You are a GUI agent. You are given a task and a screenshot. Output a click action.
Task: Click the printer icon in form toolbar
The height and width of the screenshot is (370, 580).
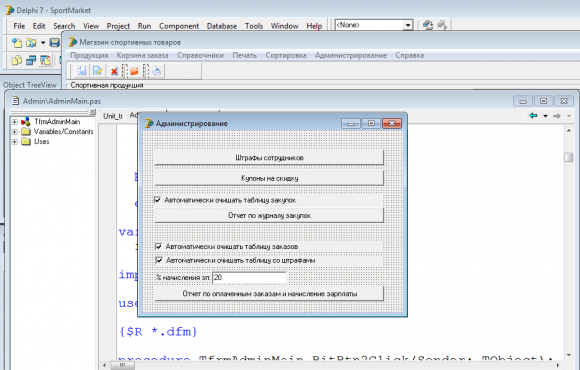(156, 71)
